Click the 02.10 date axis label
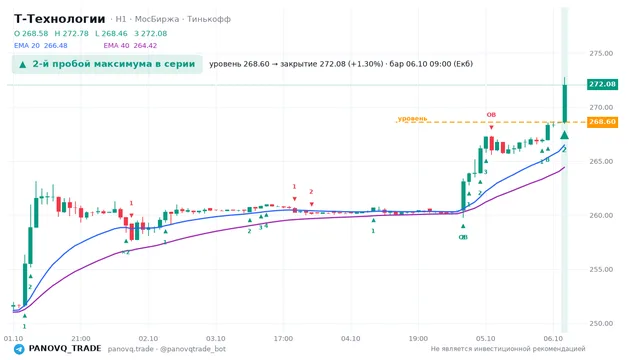Viewport: 640px width, 360px height. (x=148, y=338)
